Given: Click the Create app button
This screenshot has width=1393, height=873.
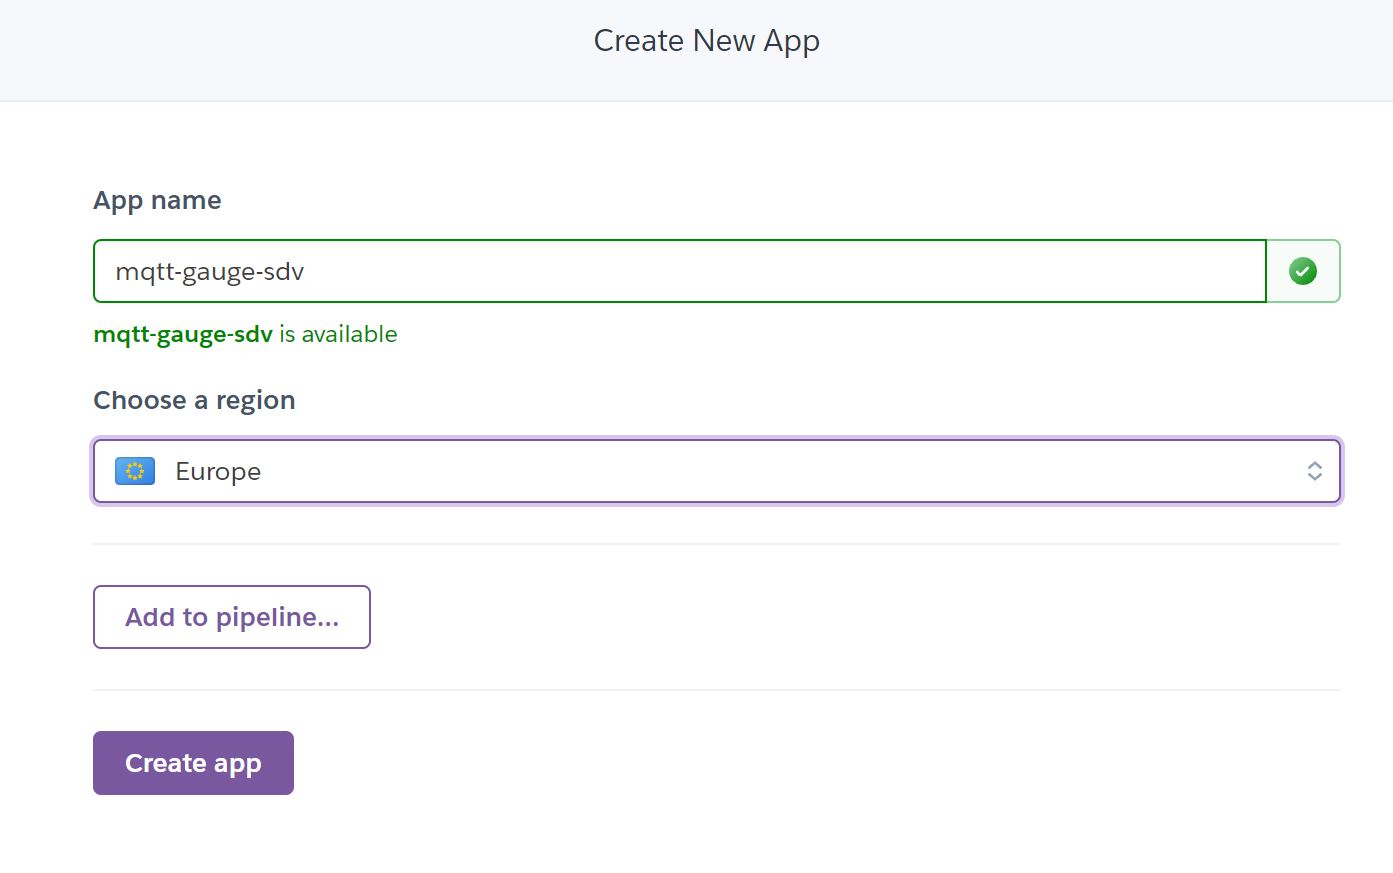Looking at the screenshot, I should click(193, 762).
